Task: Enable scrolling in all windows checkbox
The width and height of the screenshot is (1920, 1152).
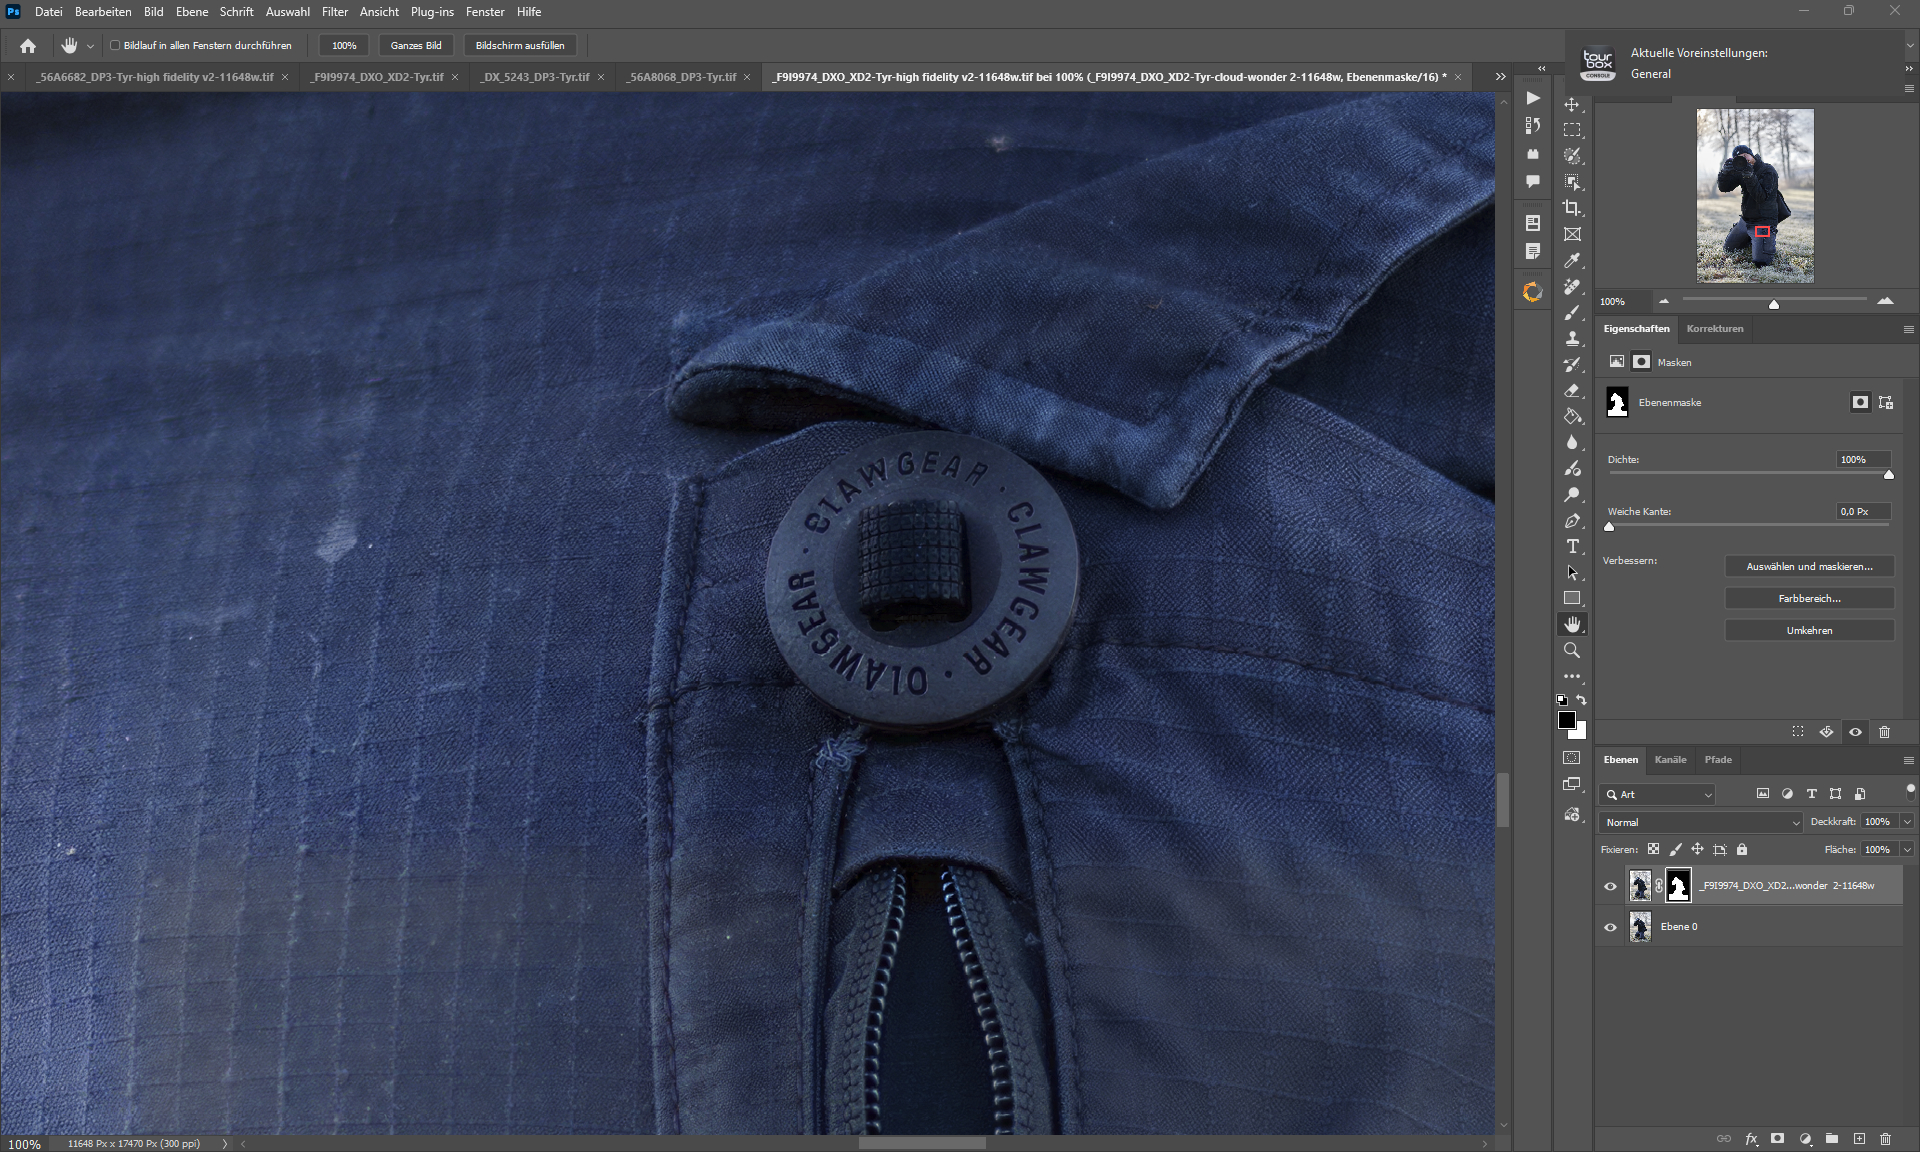Action: (115, 45)
